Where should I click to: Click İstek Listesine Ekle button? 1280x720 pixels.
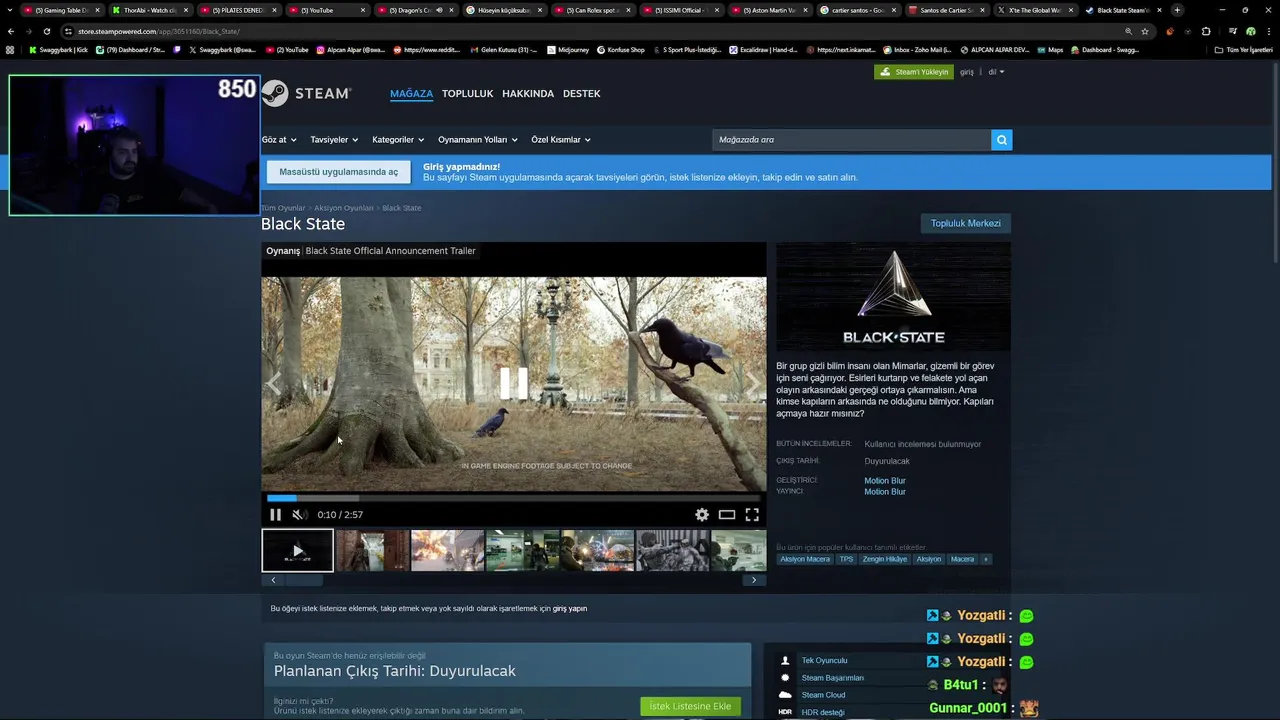coord(690,706)
